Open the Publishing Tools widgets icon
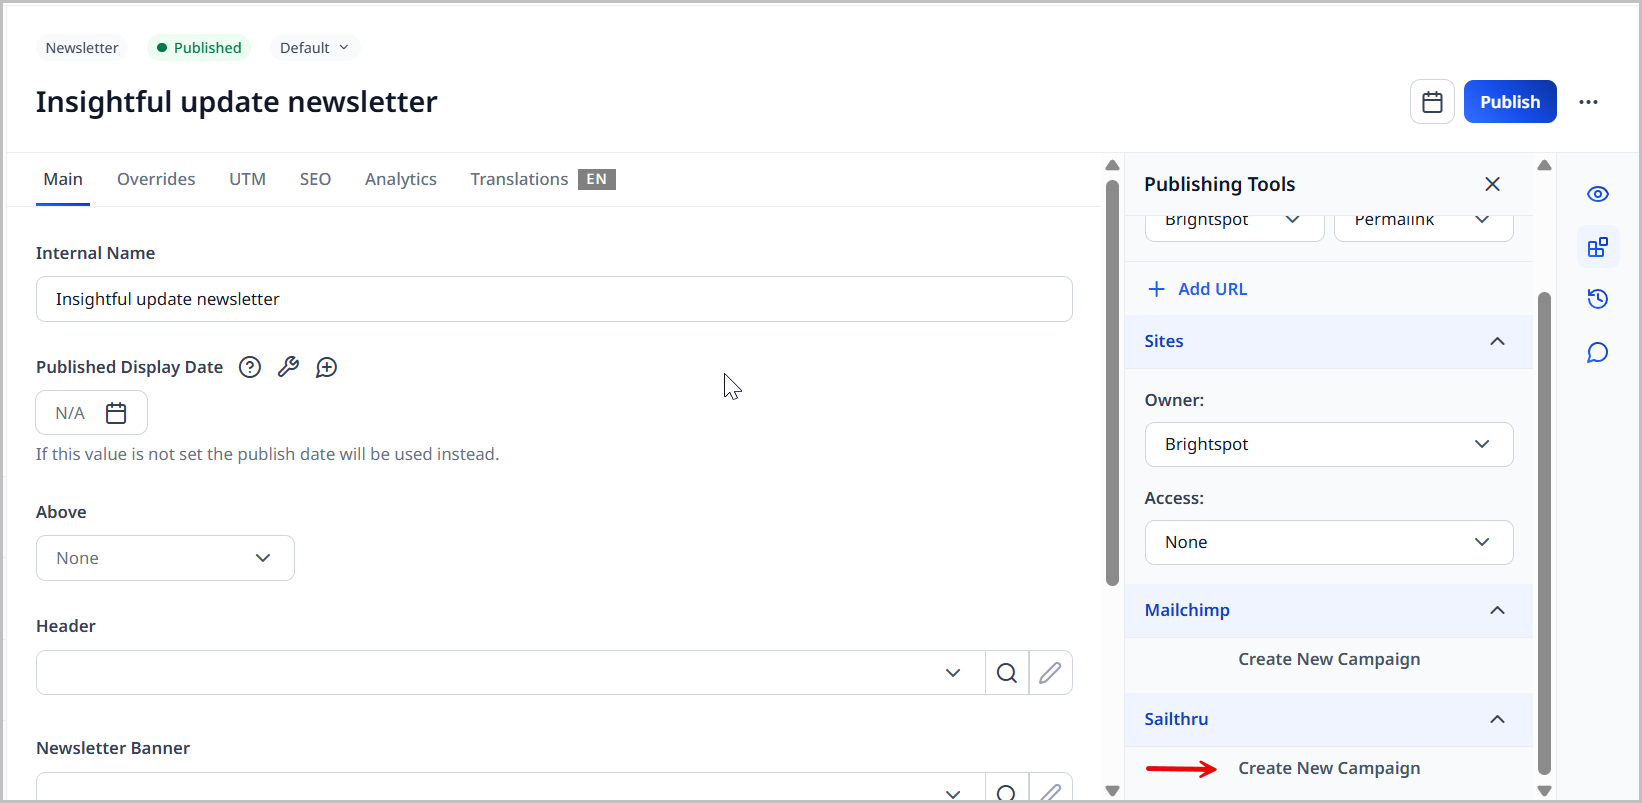Screen dimensions: 1642x803 (x=1597, y=247)
